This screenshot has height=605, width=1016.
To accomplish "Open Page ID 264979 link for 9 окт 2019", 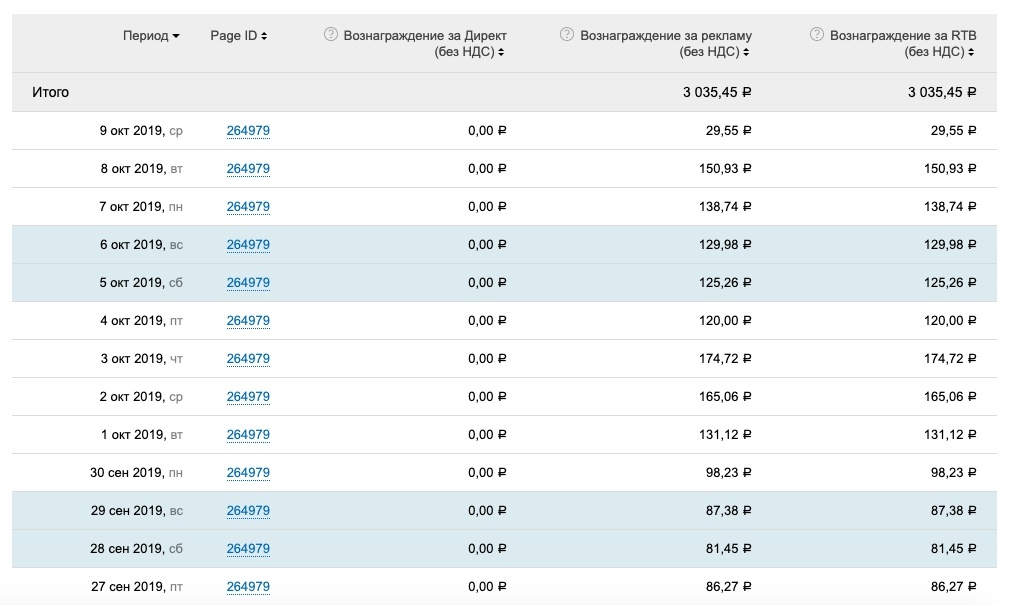I will (x=248, y=131).
